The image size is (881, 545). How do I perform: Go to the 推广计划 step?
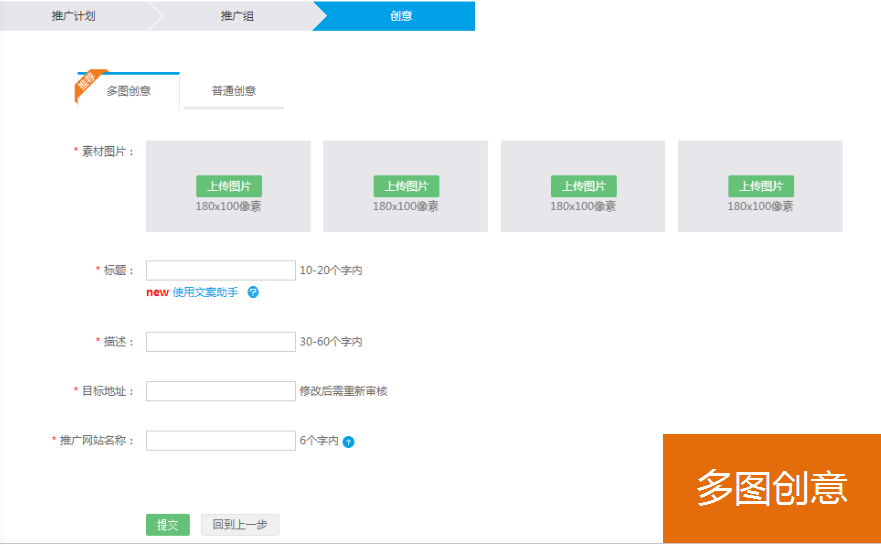[x=74, y=16]
